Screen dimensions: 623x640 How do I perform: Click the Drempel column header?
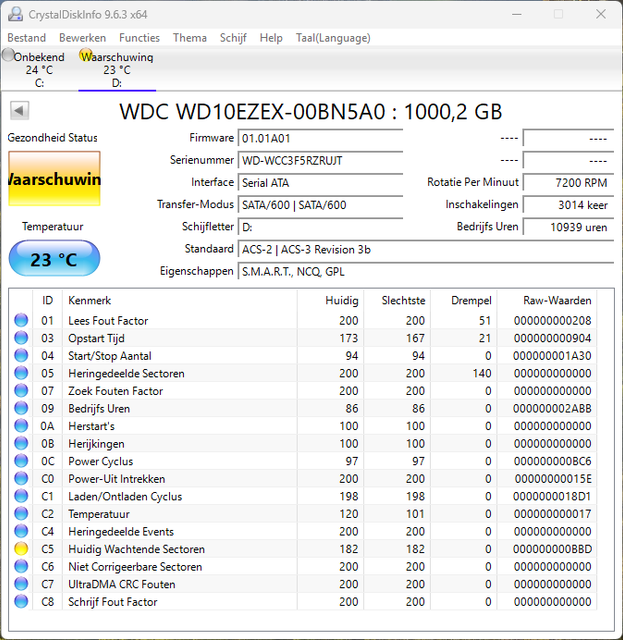point(463,300)
